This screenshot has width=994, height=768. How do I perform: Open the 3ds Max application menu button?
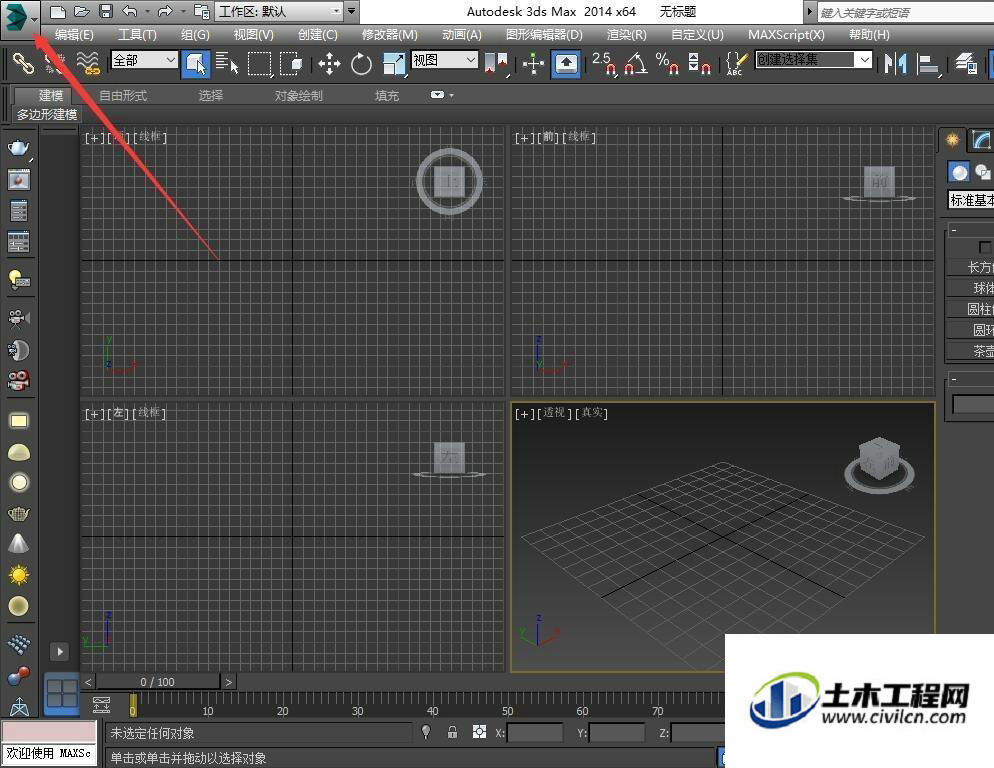pyautogui.click(x=20, y=18)
